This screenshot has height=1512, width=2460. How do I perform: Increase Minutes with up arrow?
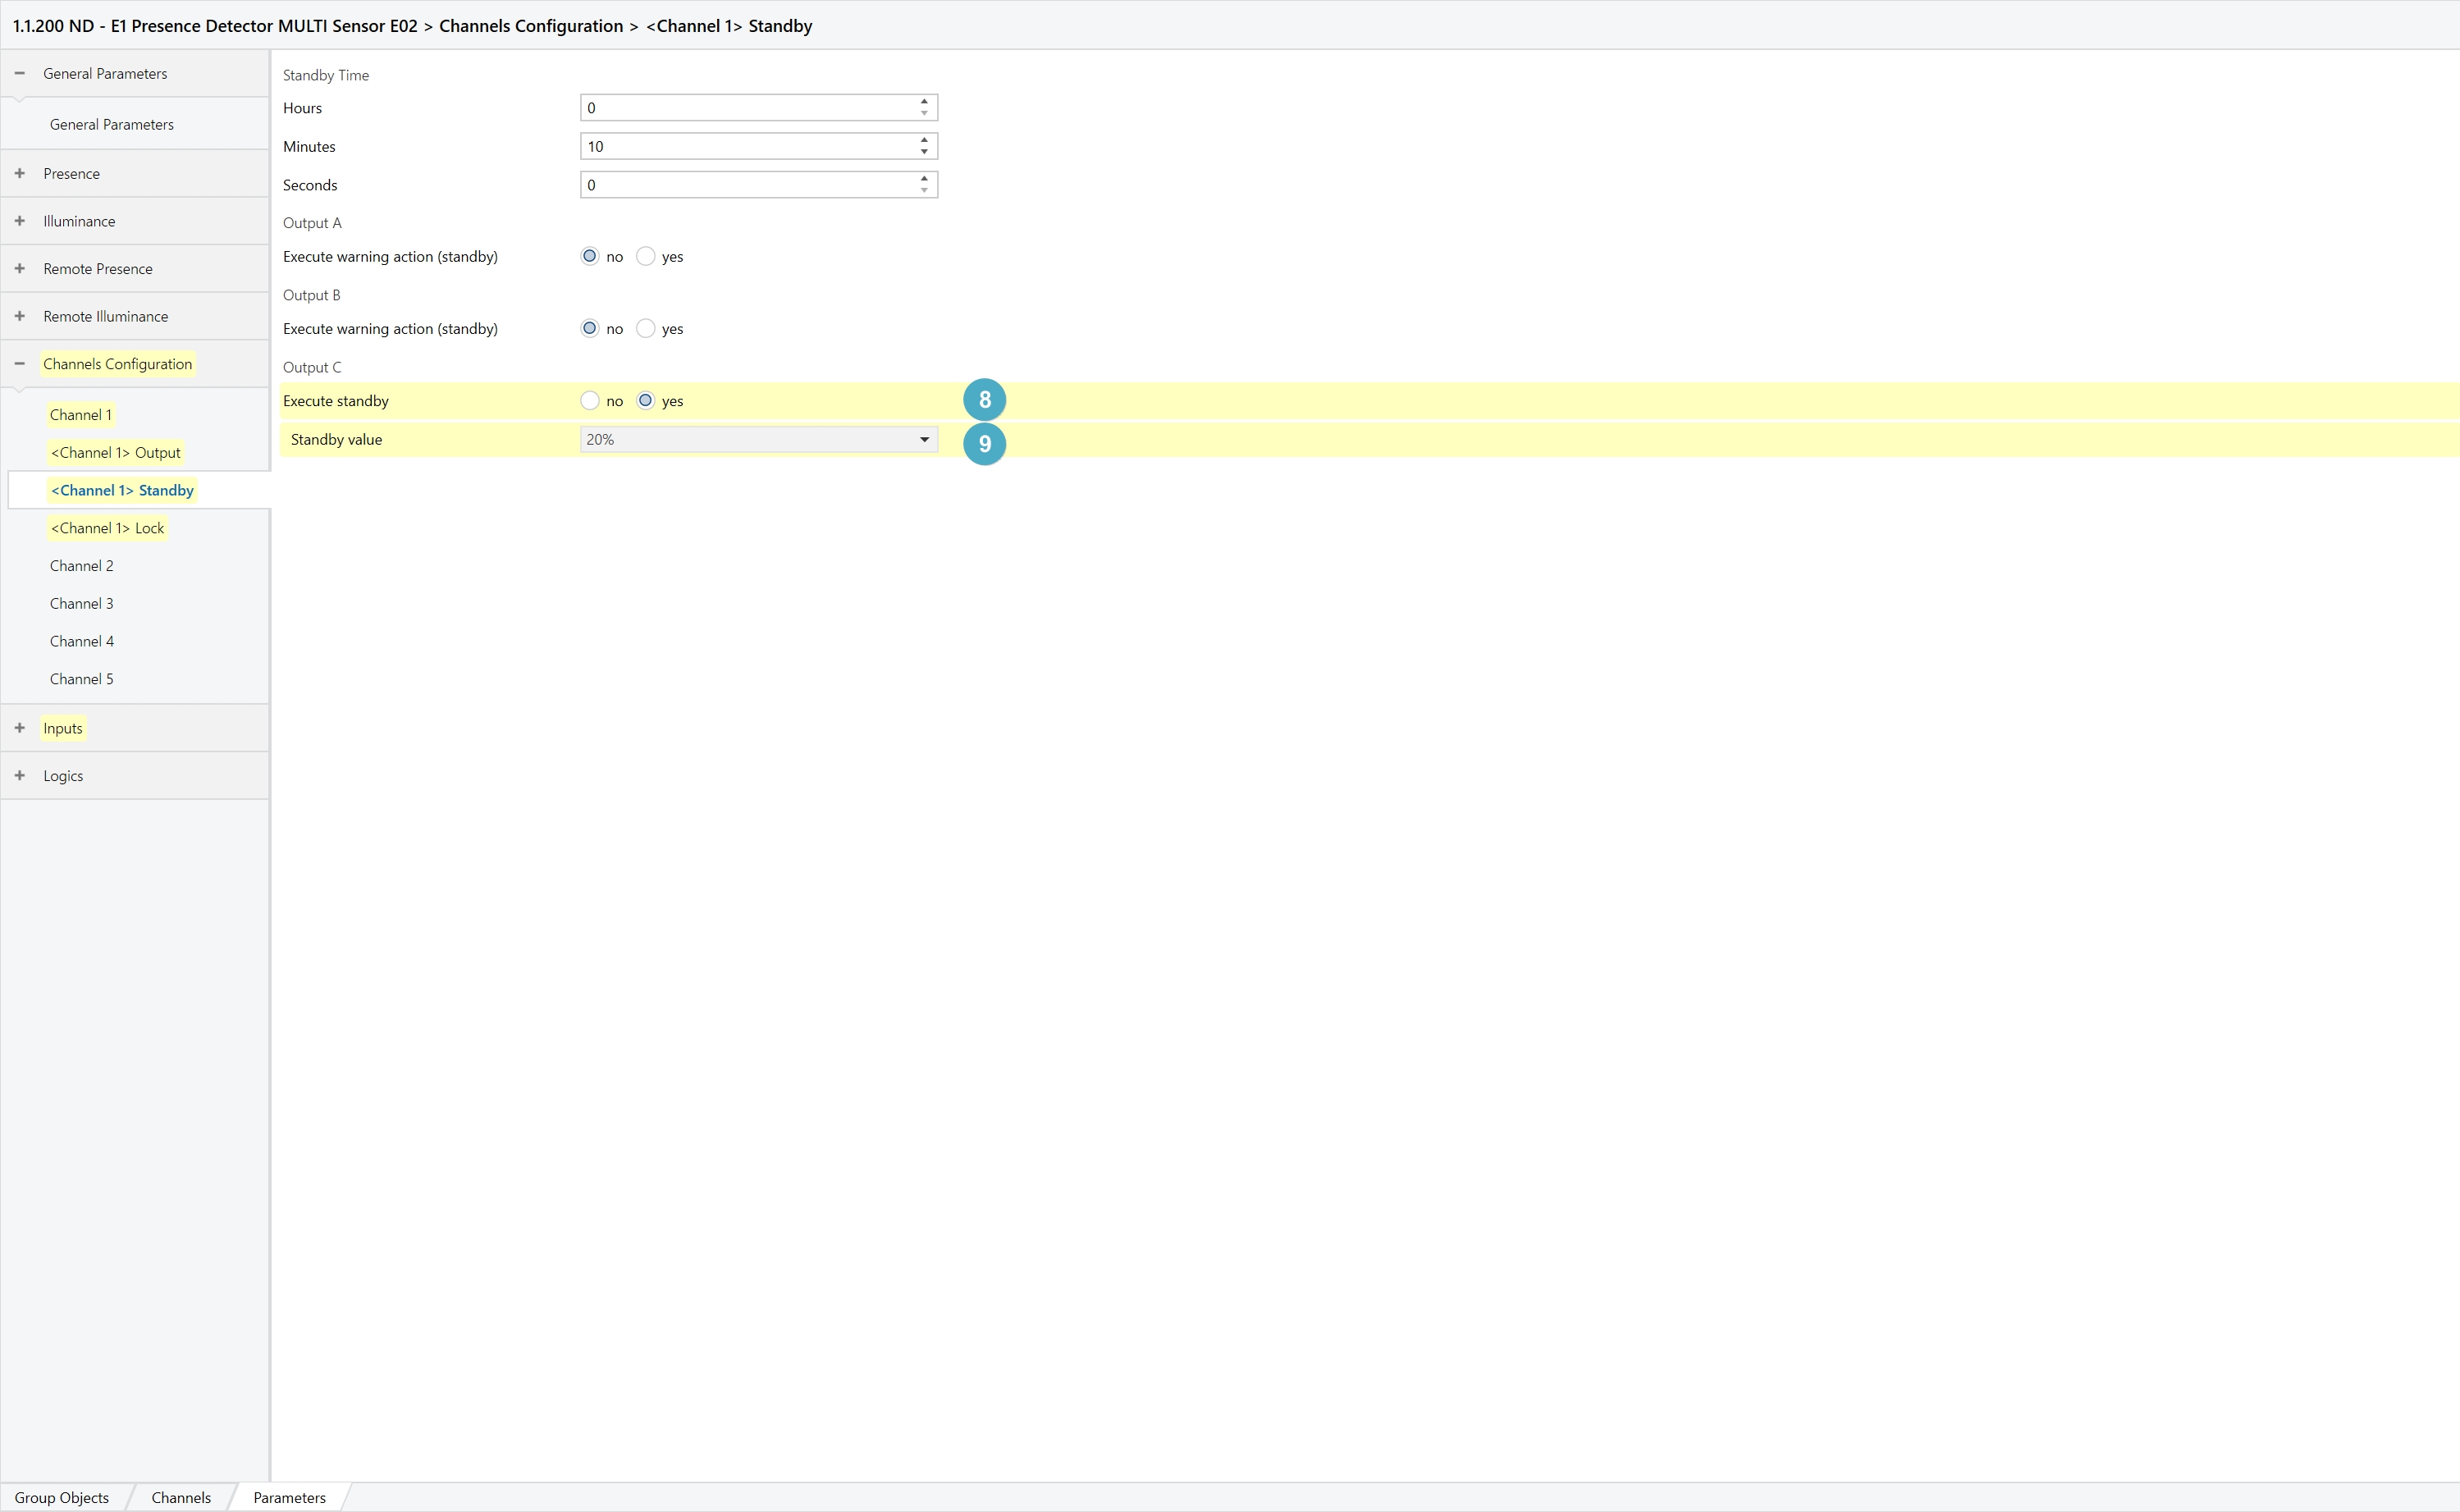[924, 140]
